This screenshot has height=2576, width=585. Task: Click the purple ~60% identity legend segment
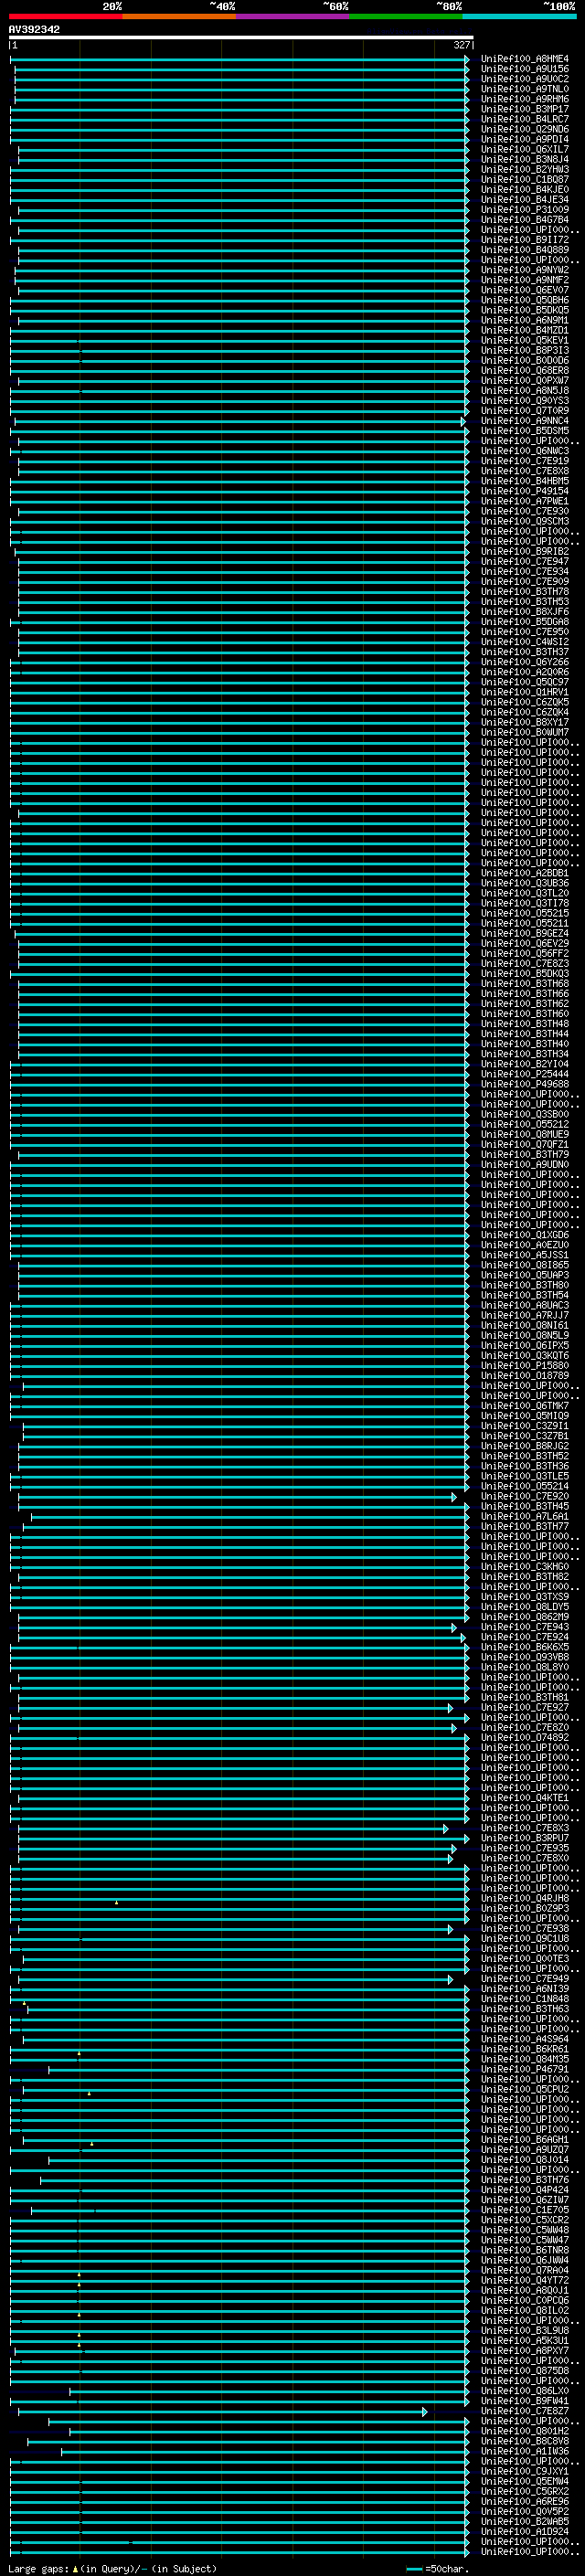(293, 16)
